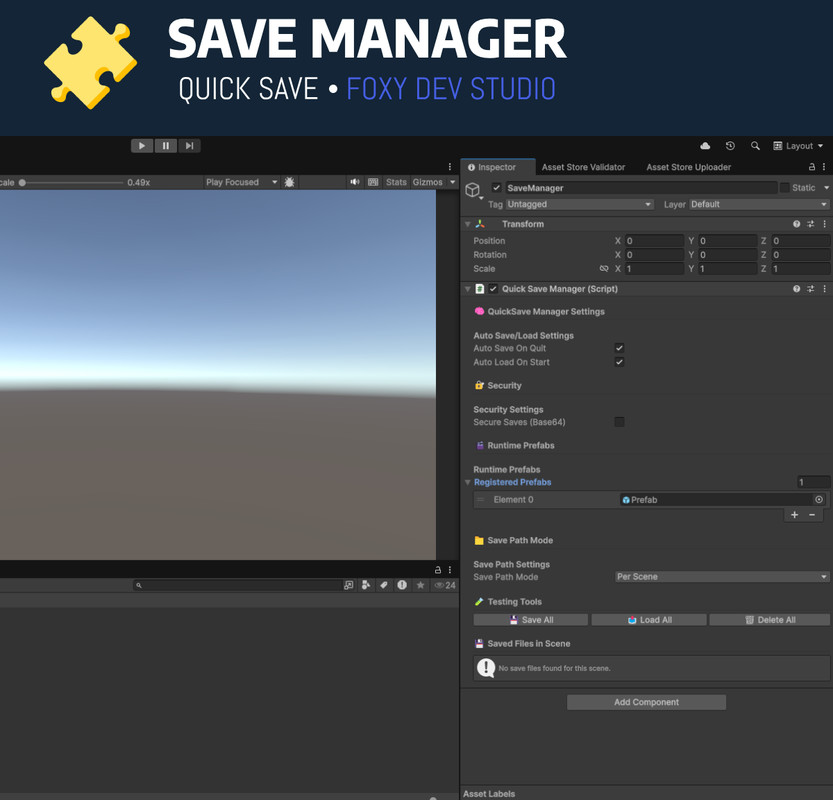The height and width of the screenshot is (800, 833).
Task: Open Transform component help icon
Action: [797, 224]
